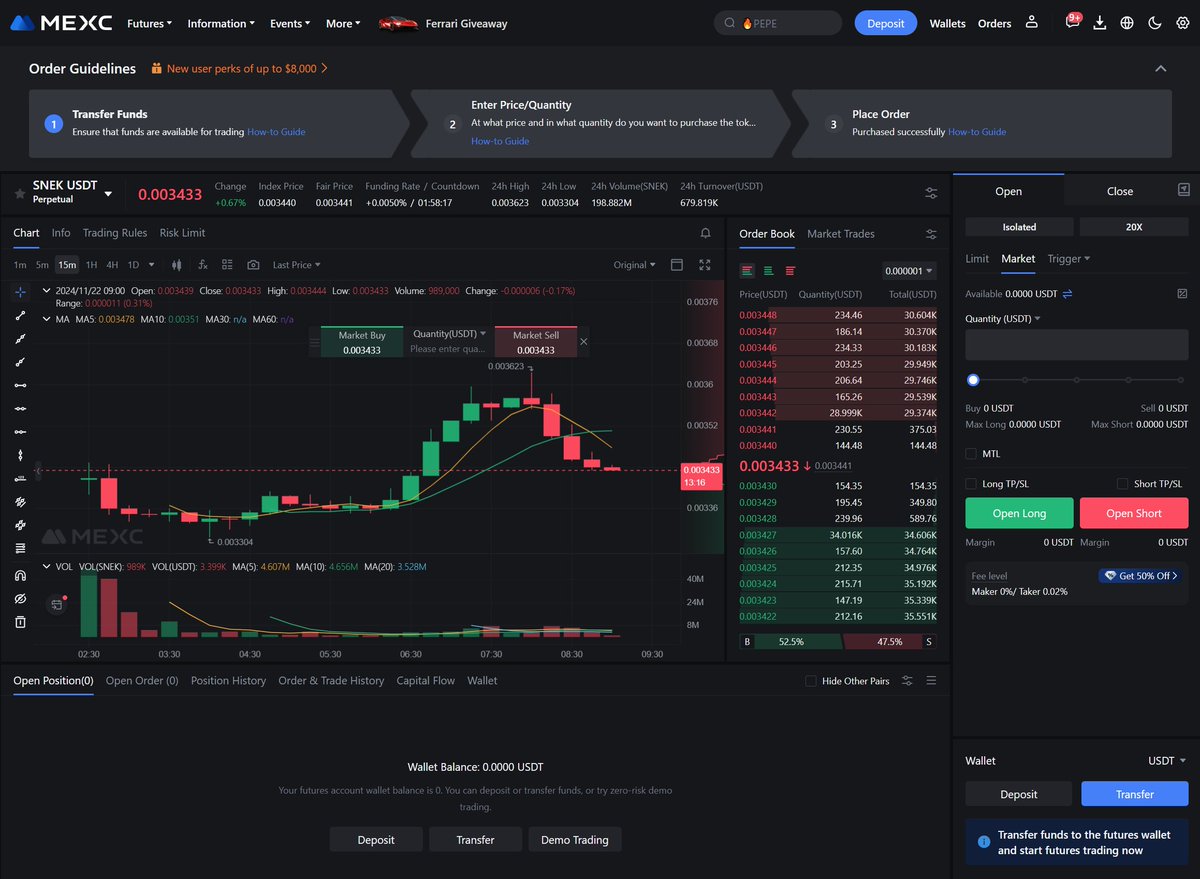Open ticker bar preferences sliders icon
This screenshot has width=1200, height=879.
click(931, 193)
